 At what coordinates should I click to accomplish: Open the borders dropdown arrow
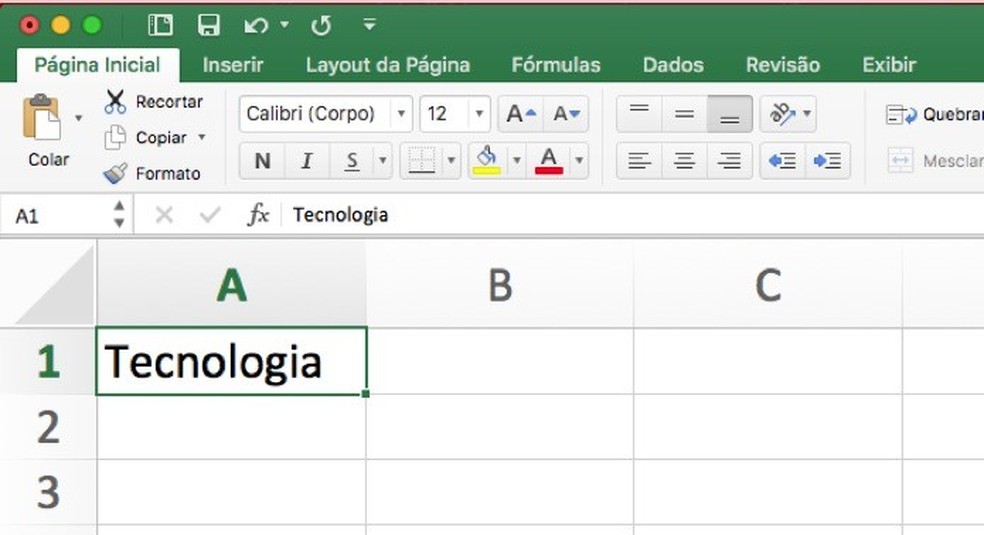(x=451, y=161)
